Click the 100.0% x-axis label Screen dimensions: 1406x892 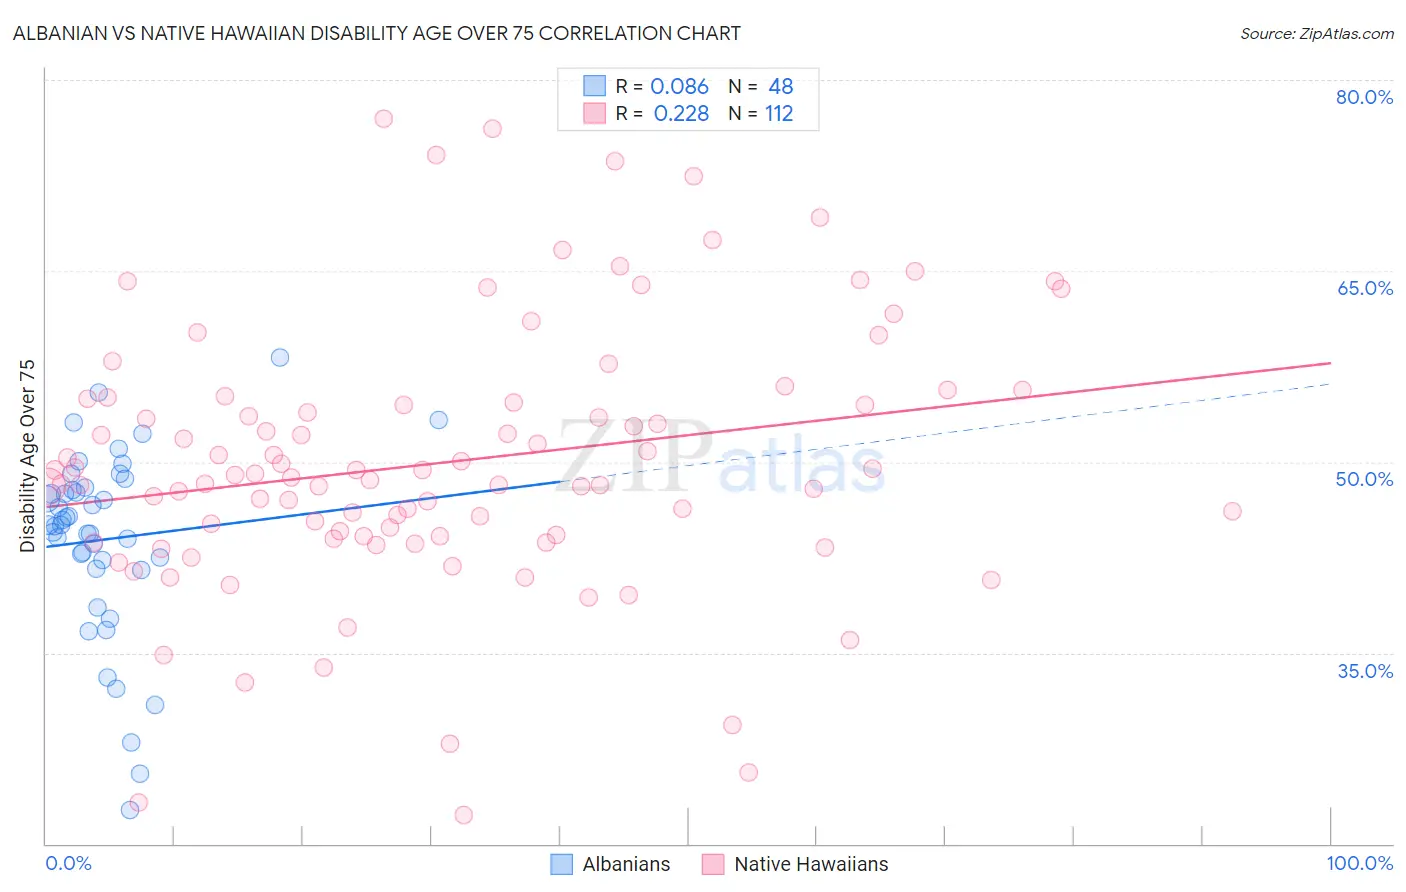tap(1359, 863)
